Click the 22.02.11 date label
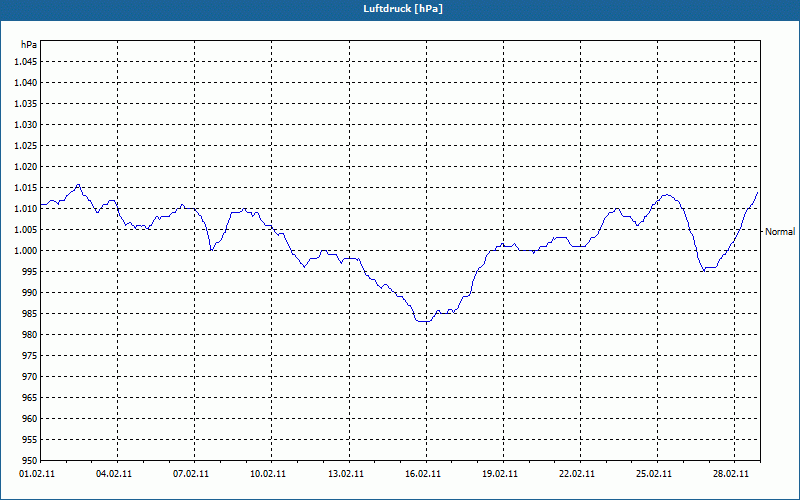The image size is (800, 500). pos(577,473)
